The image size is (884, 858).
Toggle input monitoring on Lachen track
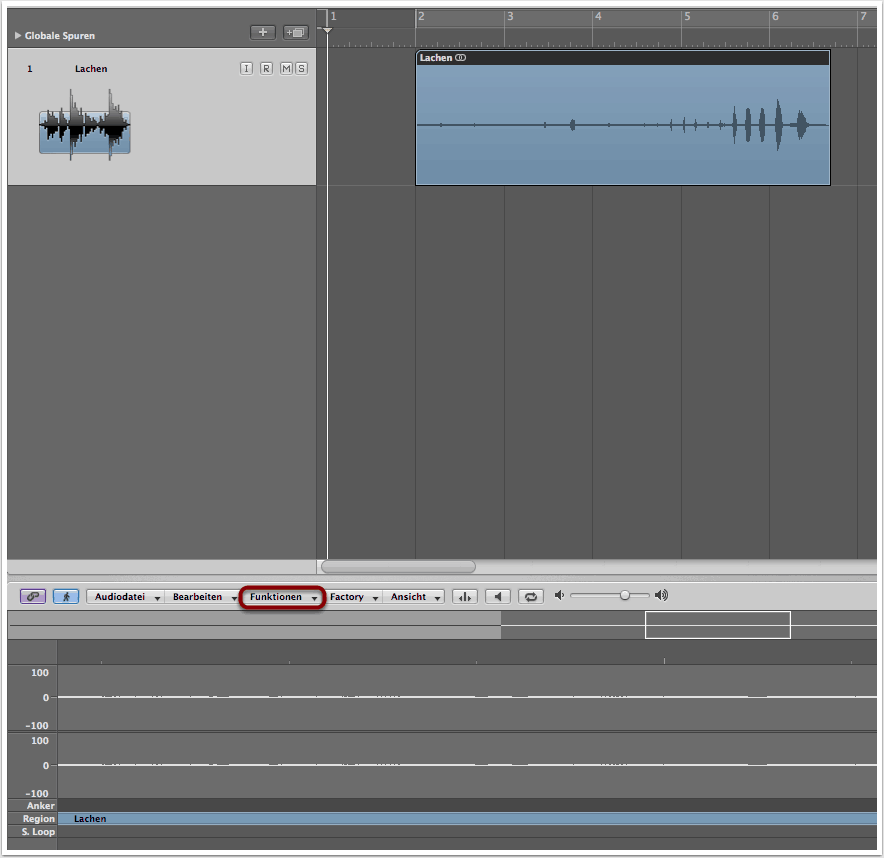click(247, 68)
